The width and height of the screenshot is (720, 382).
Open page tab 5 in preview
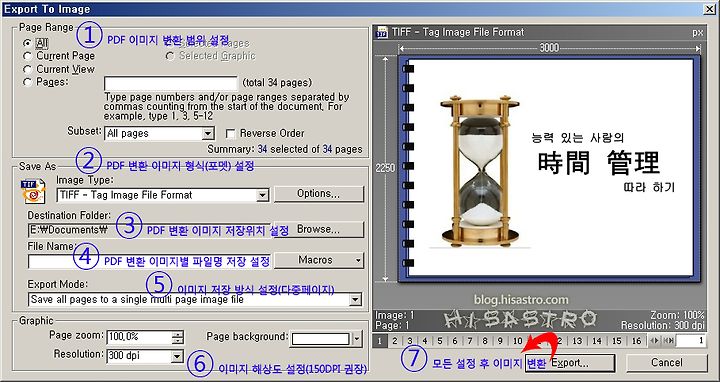click(440, 341)
